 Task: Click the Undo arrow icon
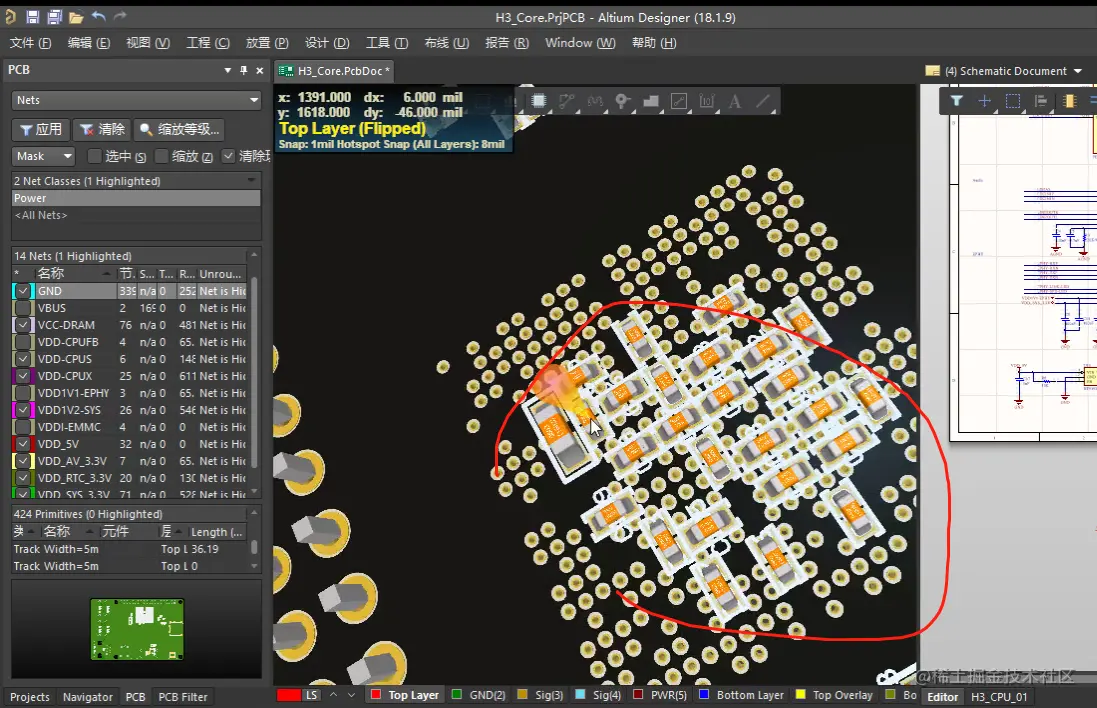tap(98, 17)
